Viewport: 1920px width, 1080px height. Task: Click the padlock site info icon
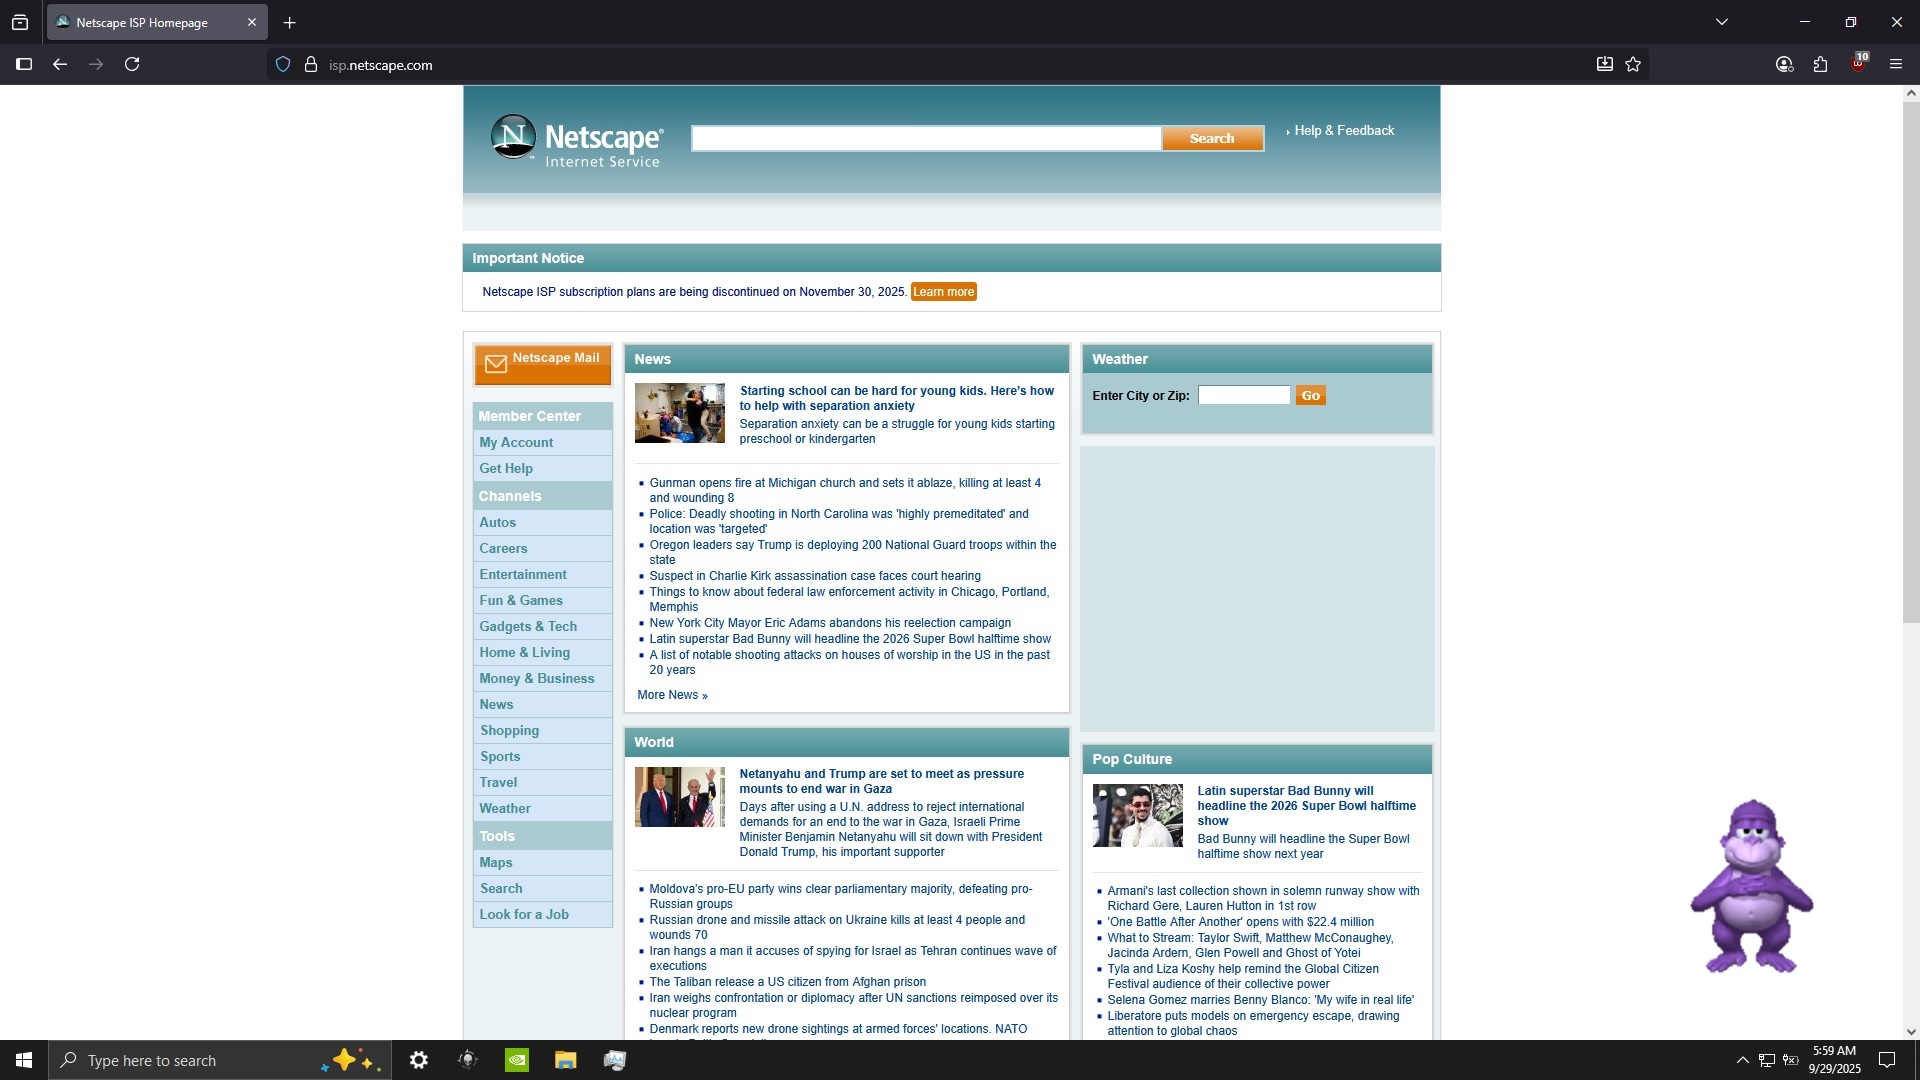point(311,65)
